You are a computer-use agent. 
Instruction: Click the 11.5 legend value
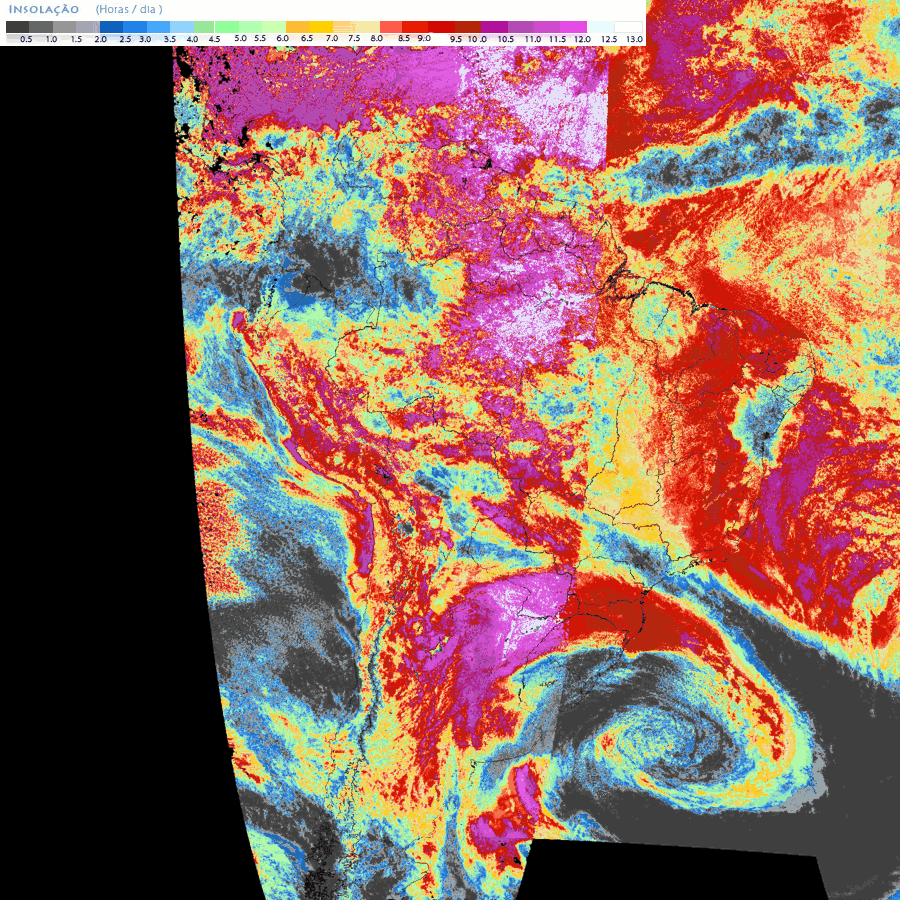pyautogui.click(x=558, y=39)
